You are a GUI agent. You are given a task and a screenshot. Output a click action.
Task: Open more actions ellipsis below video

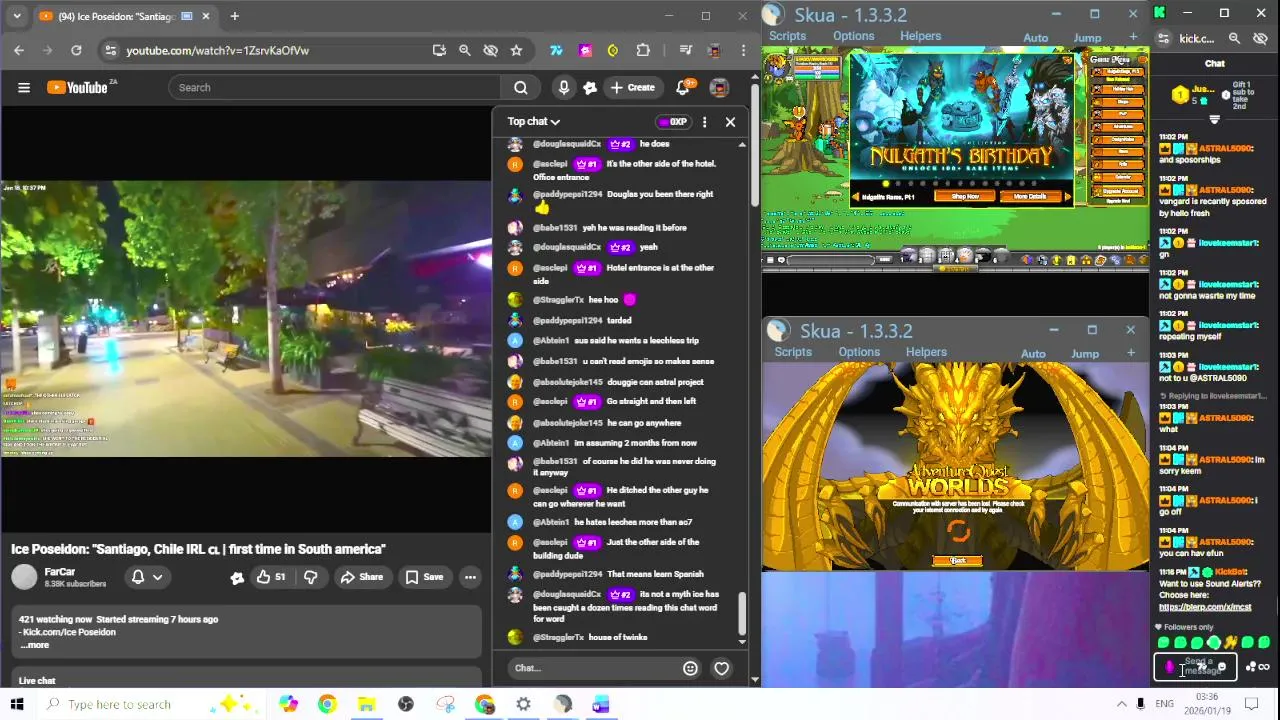tap(470, 577)
